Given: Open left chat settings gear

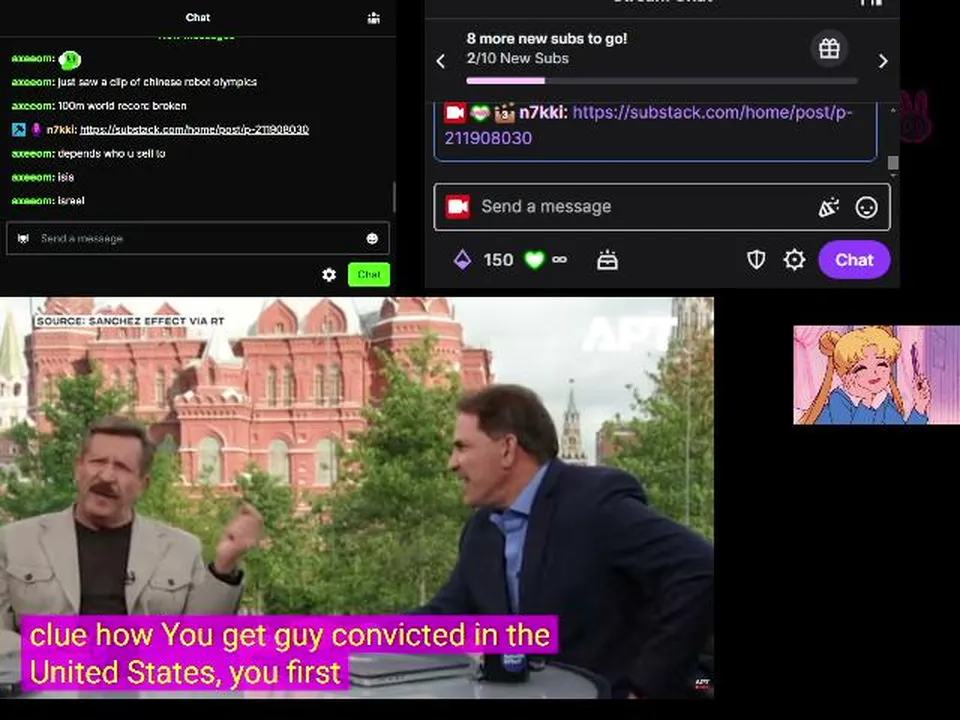Looking at the screenshot, I should (x=329, y=275).
